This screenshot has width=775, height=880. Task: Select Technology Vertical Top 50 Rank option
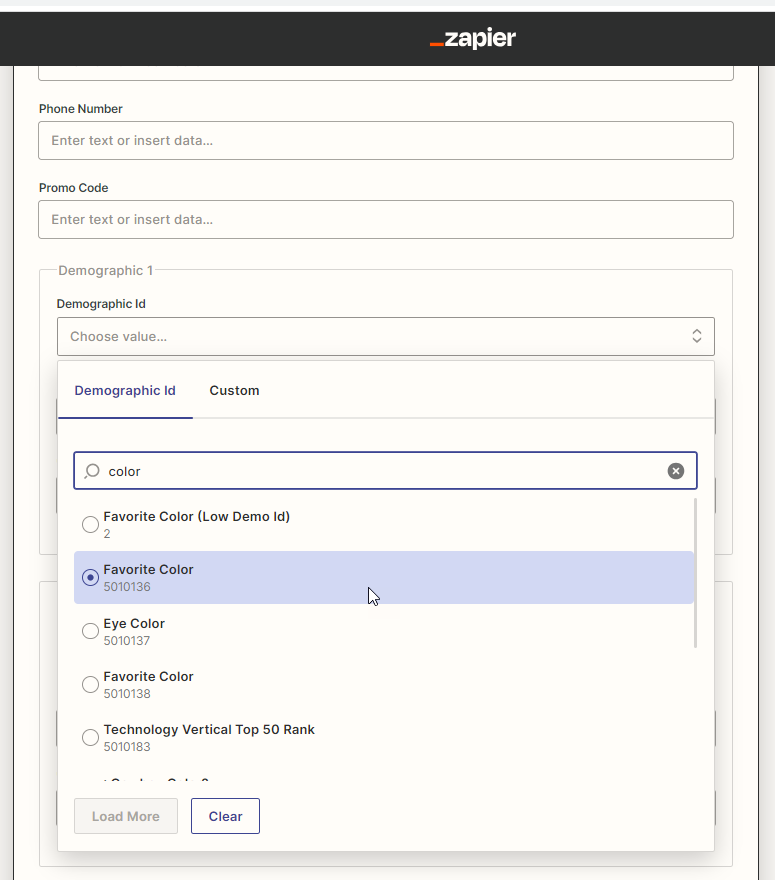(x=90, y=738)
